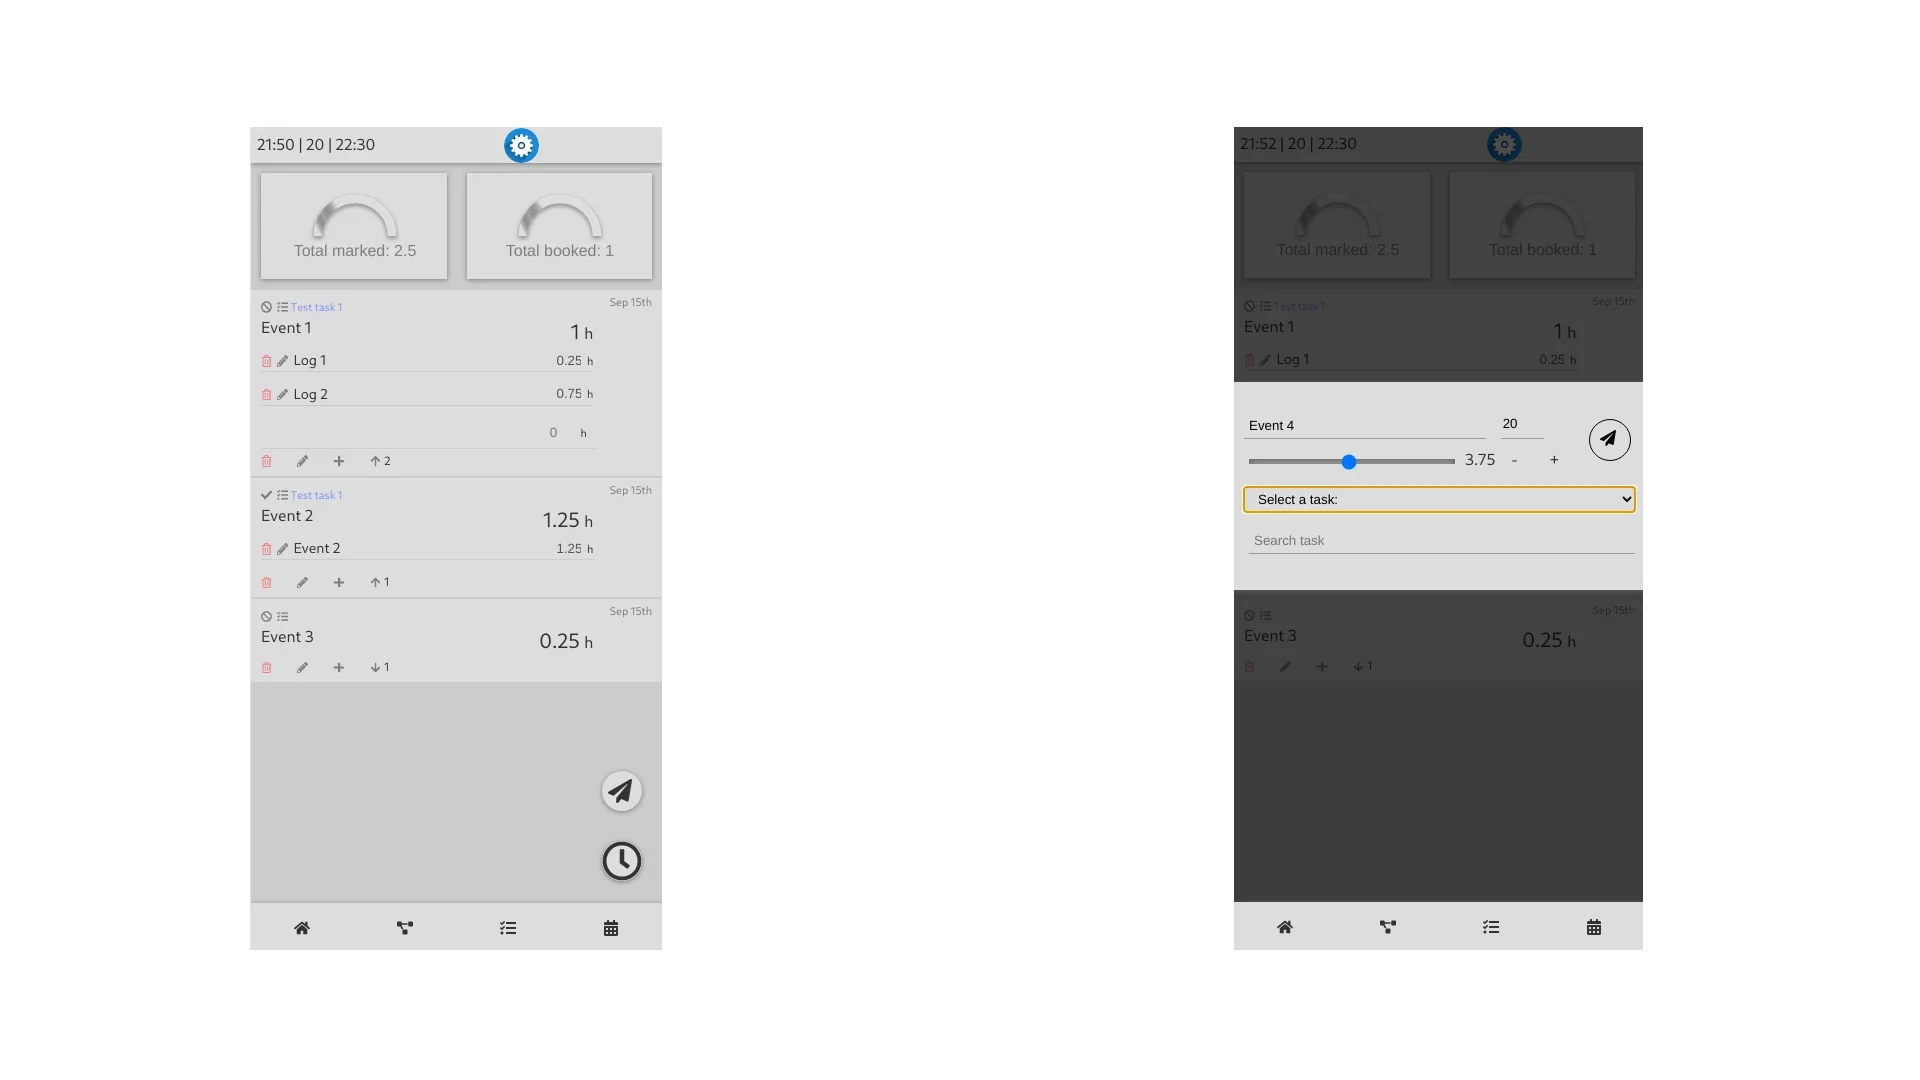Click the settings gear icon right panel
This screenshot has height=1080, width=1920.
(x=1503, y=144)
